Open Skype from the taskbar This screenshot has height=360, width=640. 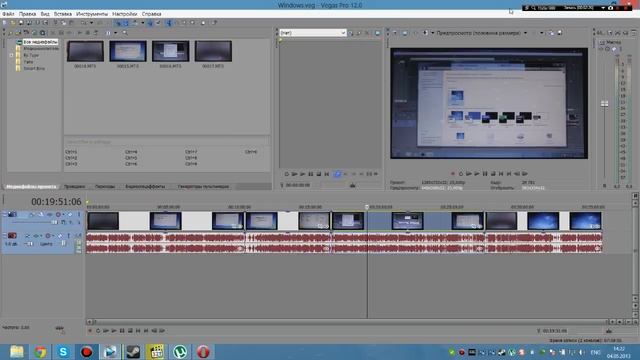click(x=63, y=352)
